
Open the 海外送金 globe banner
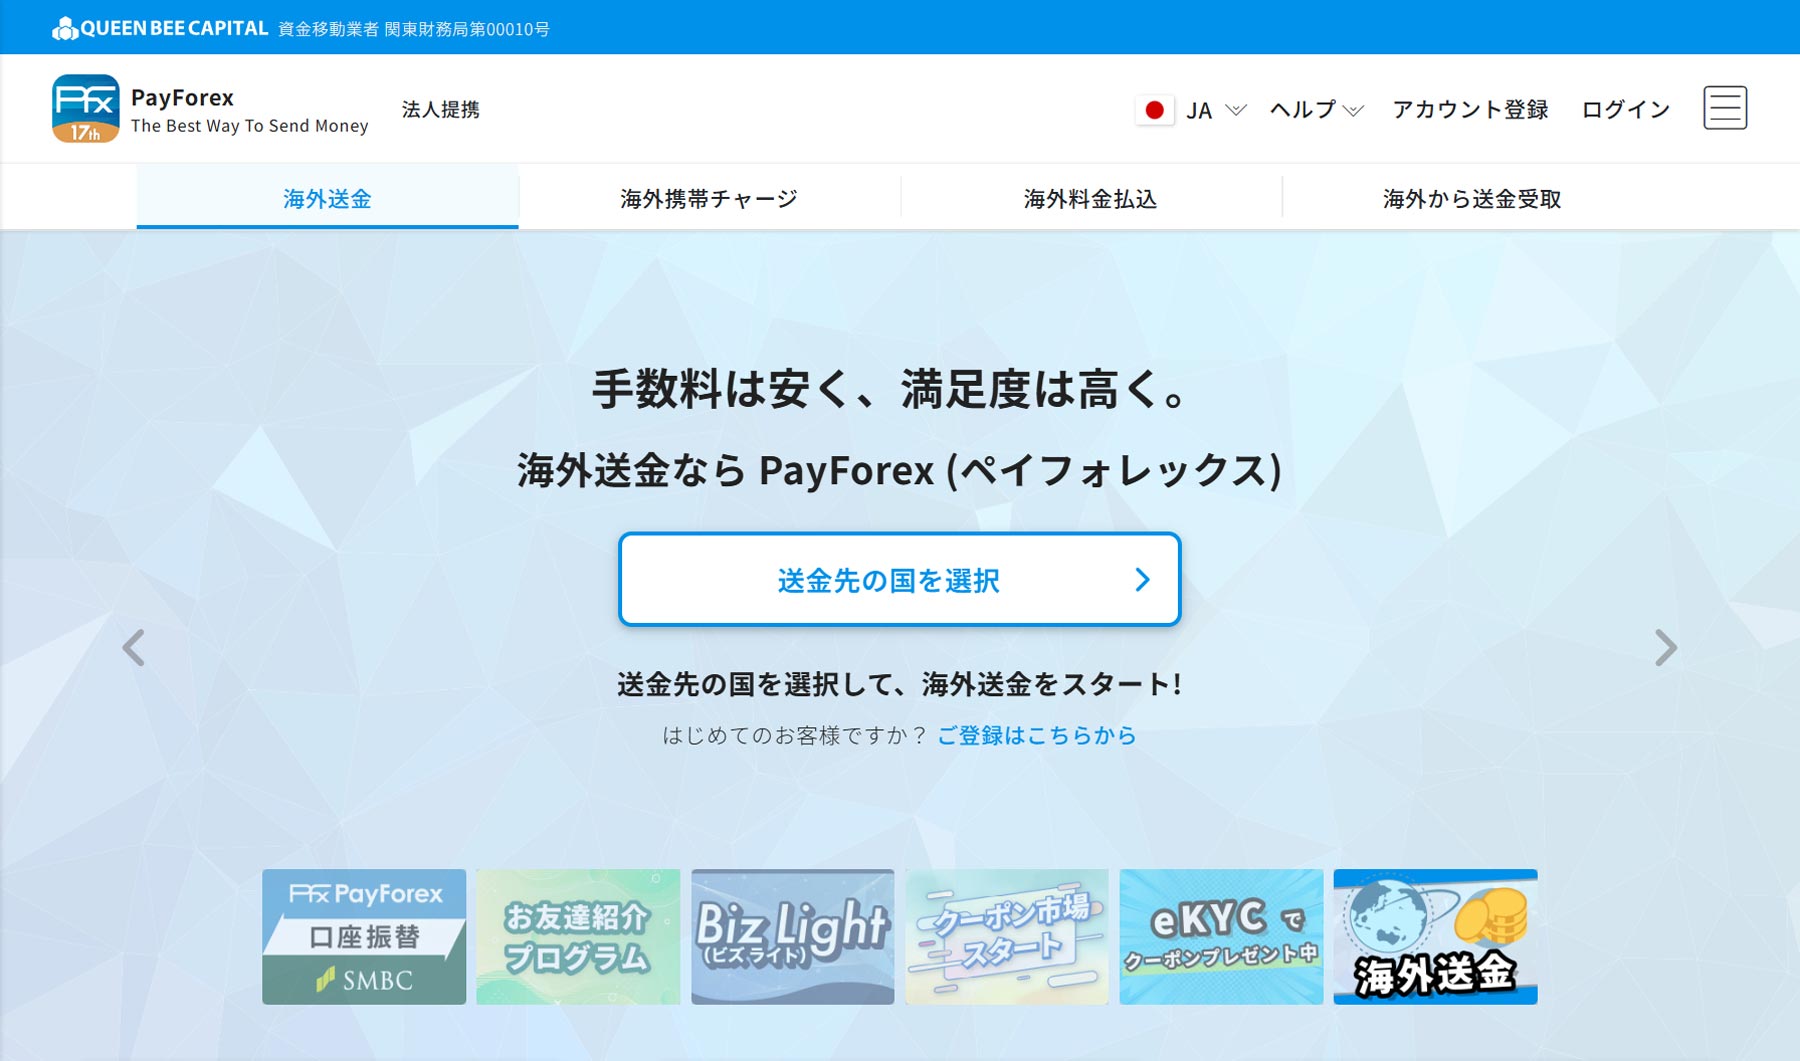[x=1435, y=936]
